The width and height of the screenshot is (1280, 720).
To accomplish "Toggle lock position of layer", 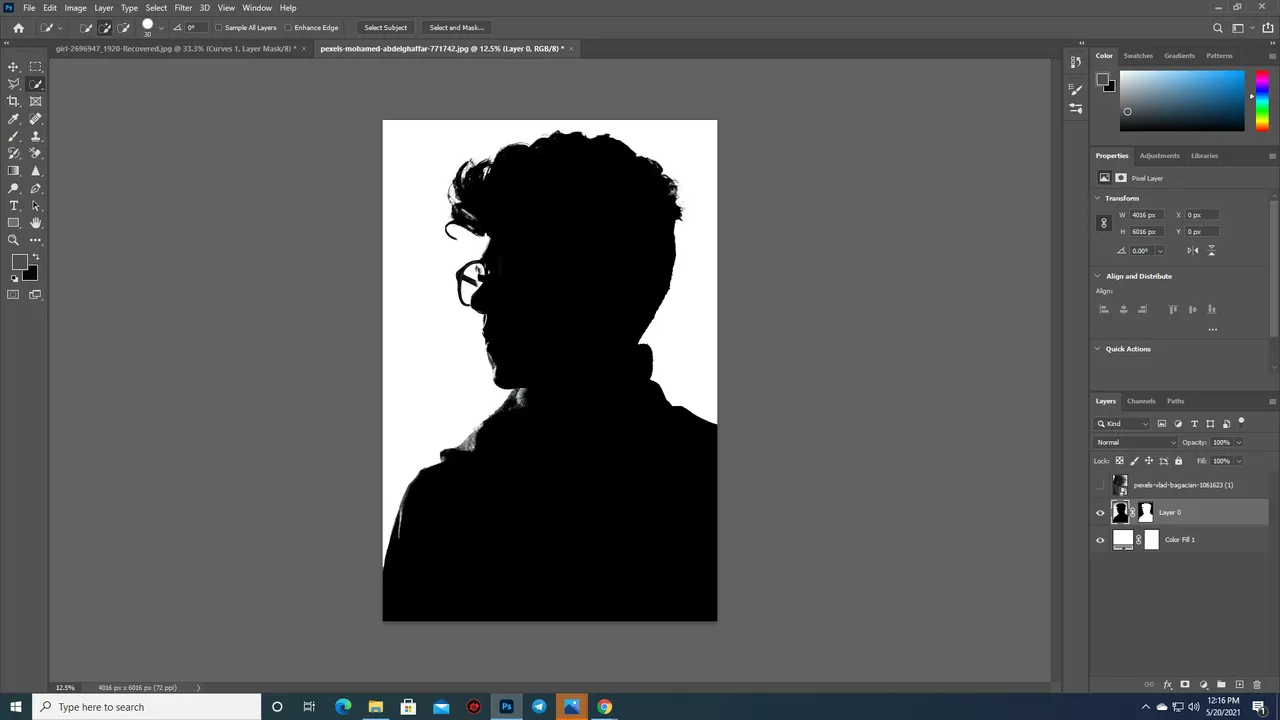I will [x=1148, y=461].
